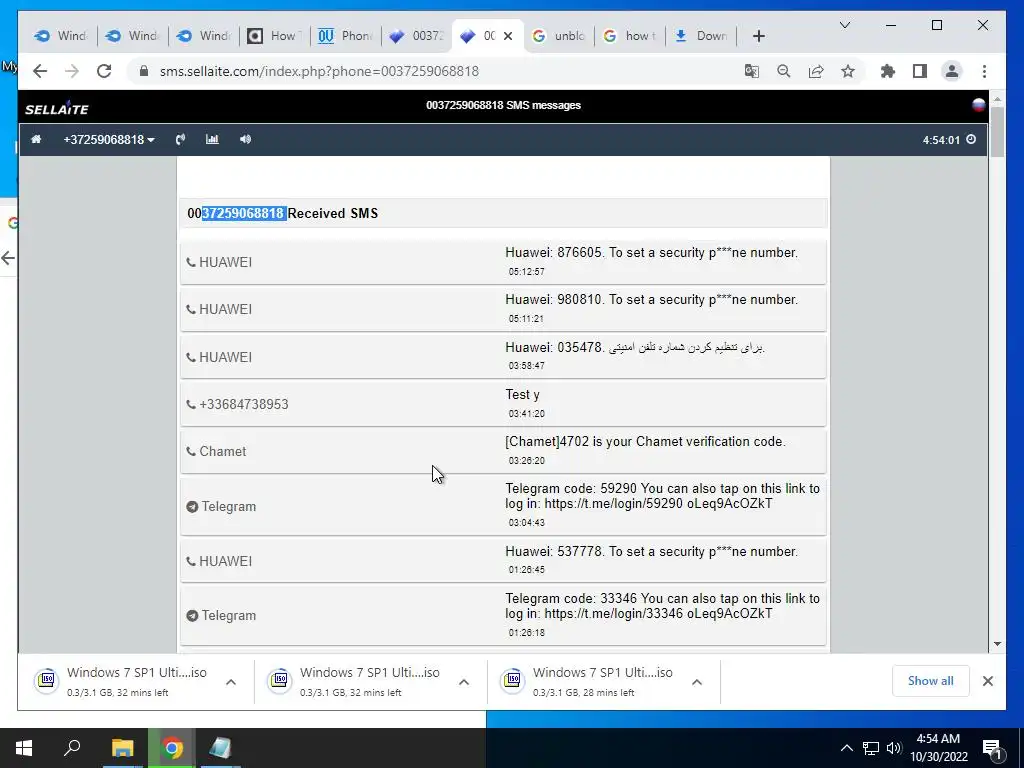Reload the current page
Image resolution: width=1024 pixels, height=768 pixels.
click(104, 71)
